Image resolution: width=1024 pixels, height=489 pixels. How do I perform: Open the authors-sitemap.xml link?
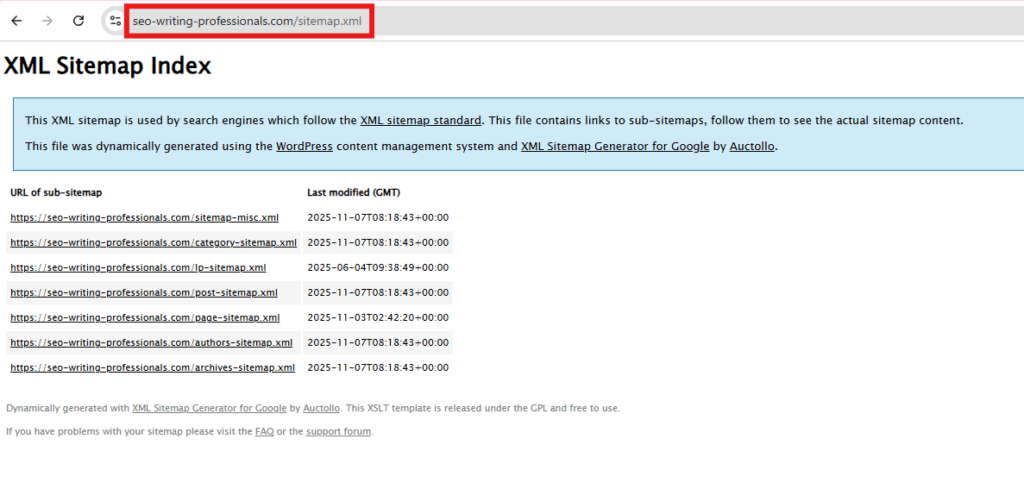click(x=151, y=342)
